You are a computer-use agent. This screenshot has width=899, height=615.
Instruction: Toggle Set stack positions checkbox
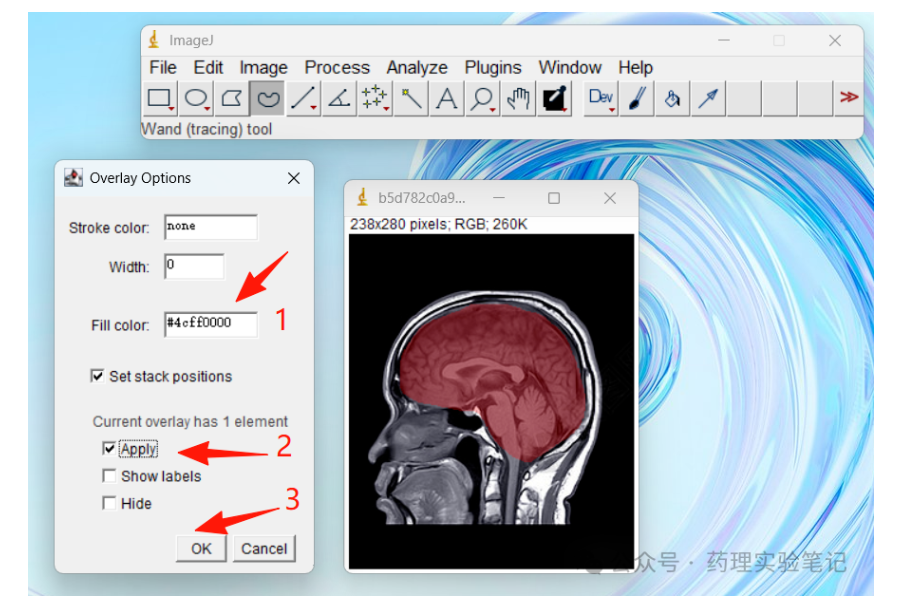point(97,376)
